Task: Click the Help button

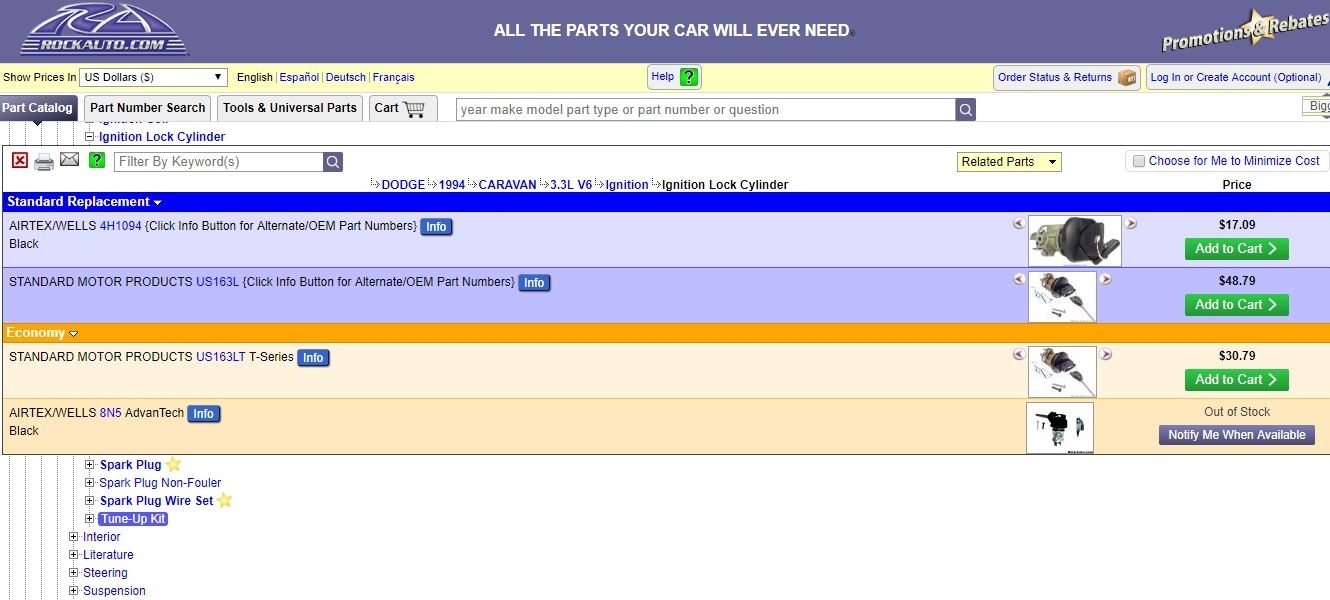Action: pyautogui.click(x=674, y=77)
